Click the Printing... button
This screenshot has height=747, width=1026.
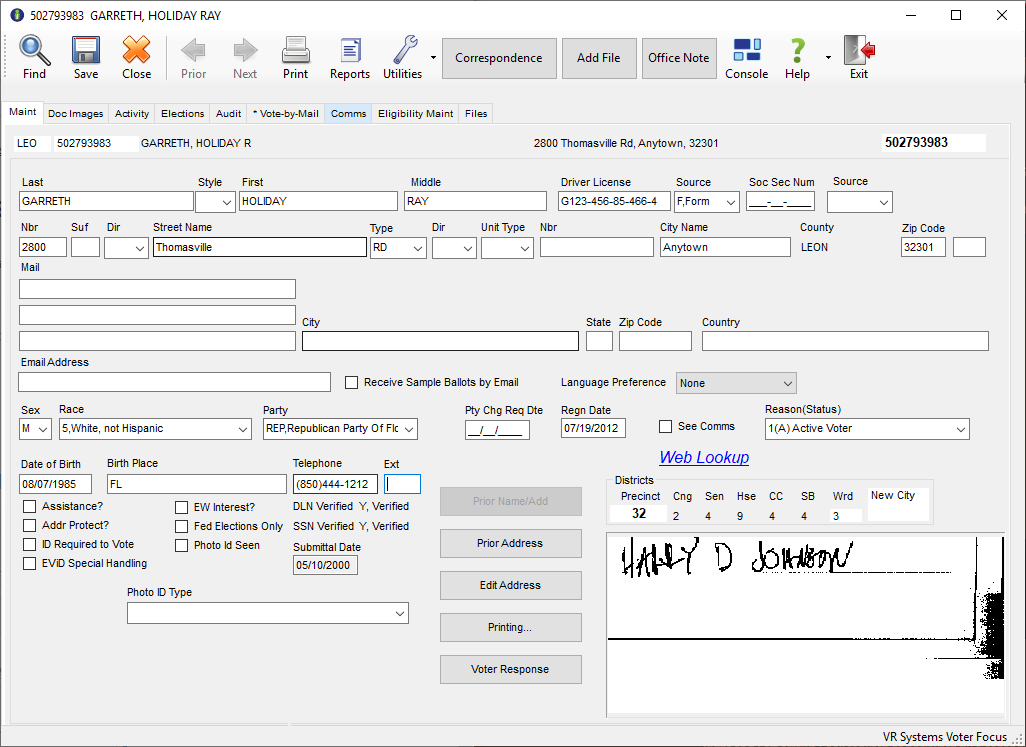510,627
